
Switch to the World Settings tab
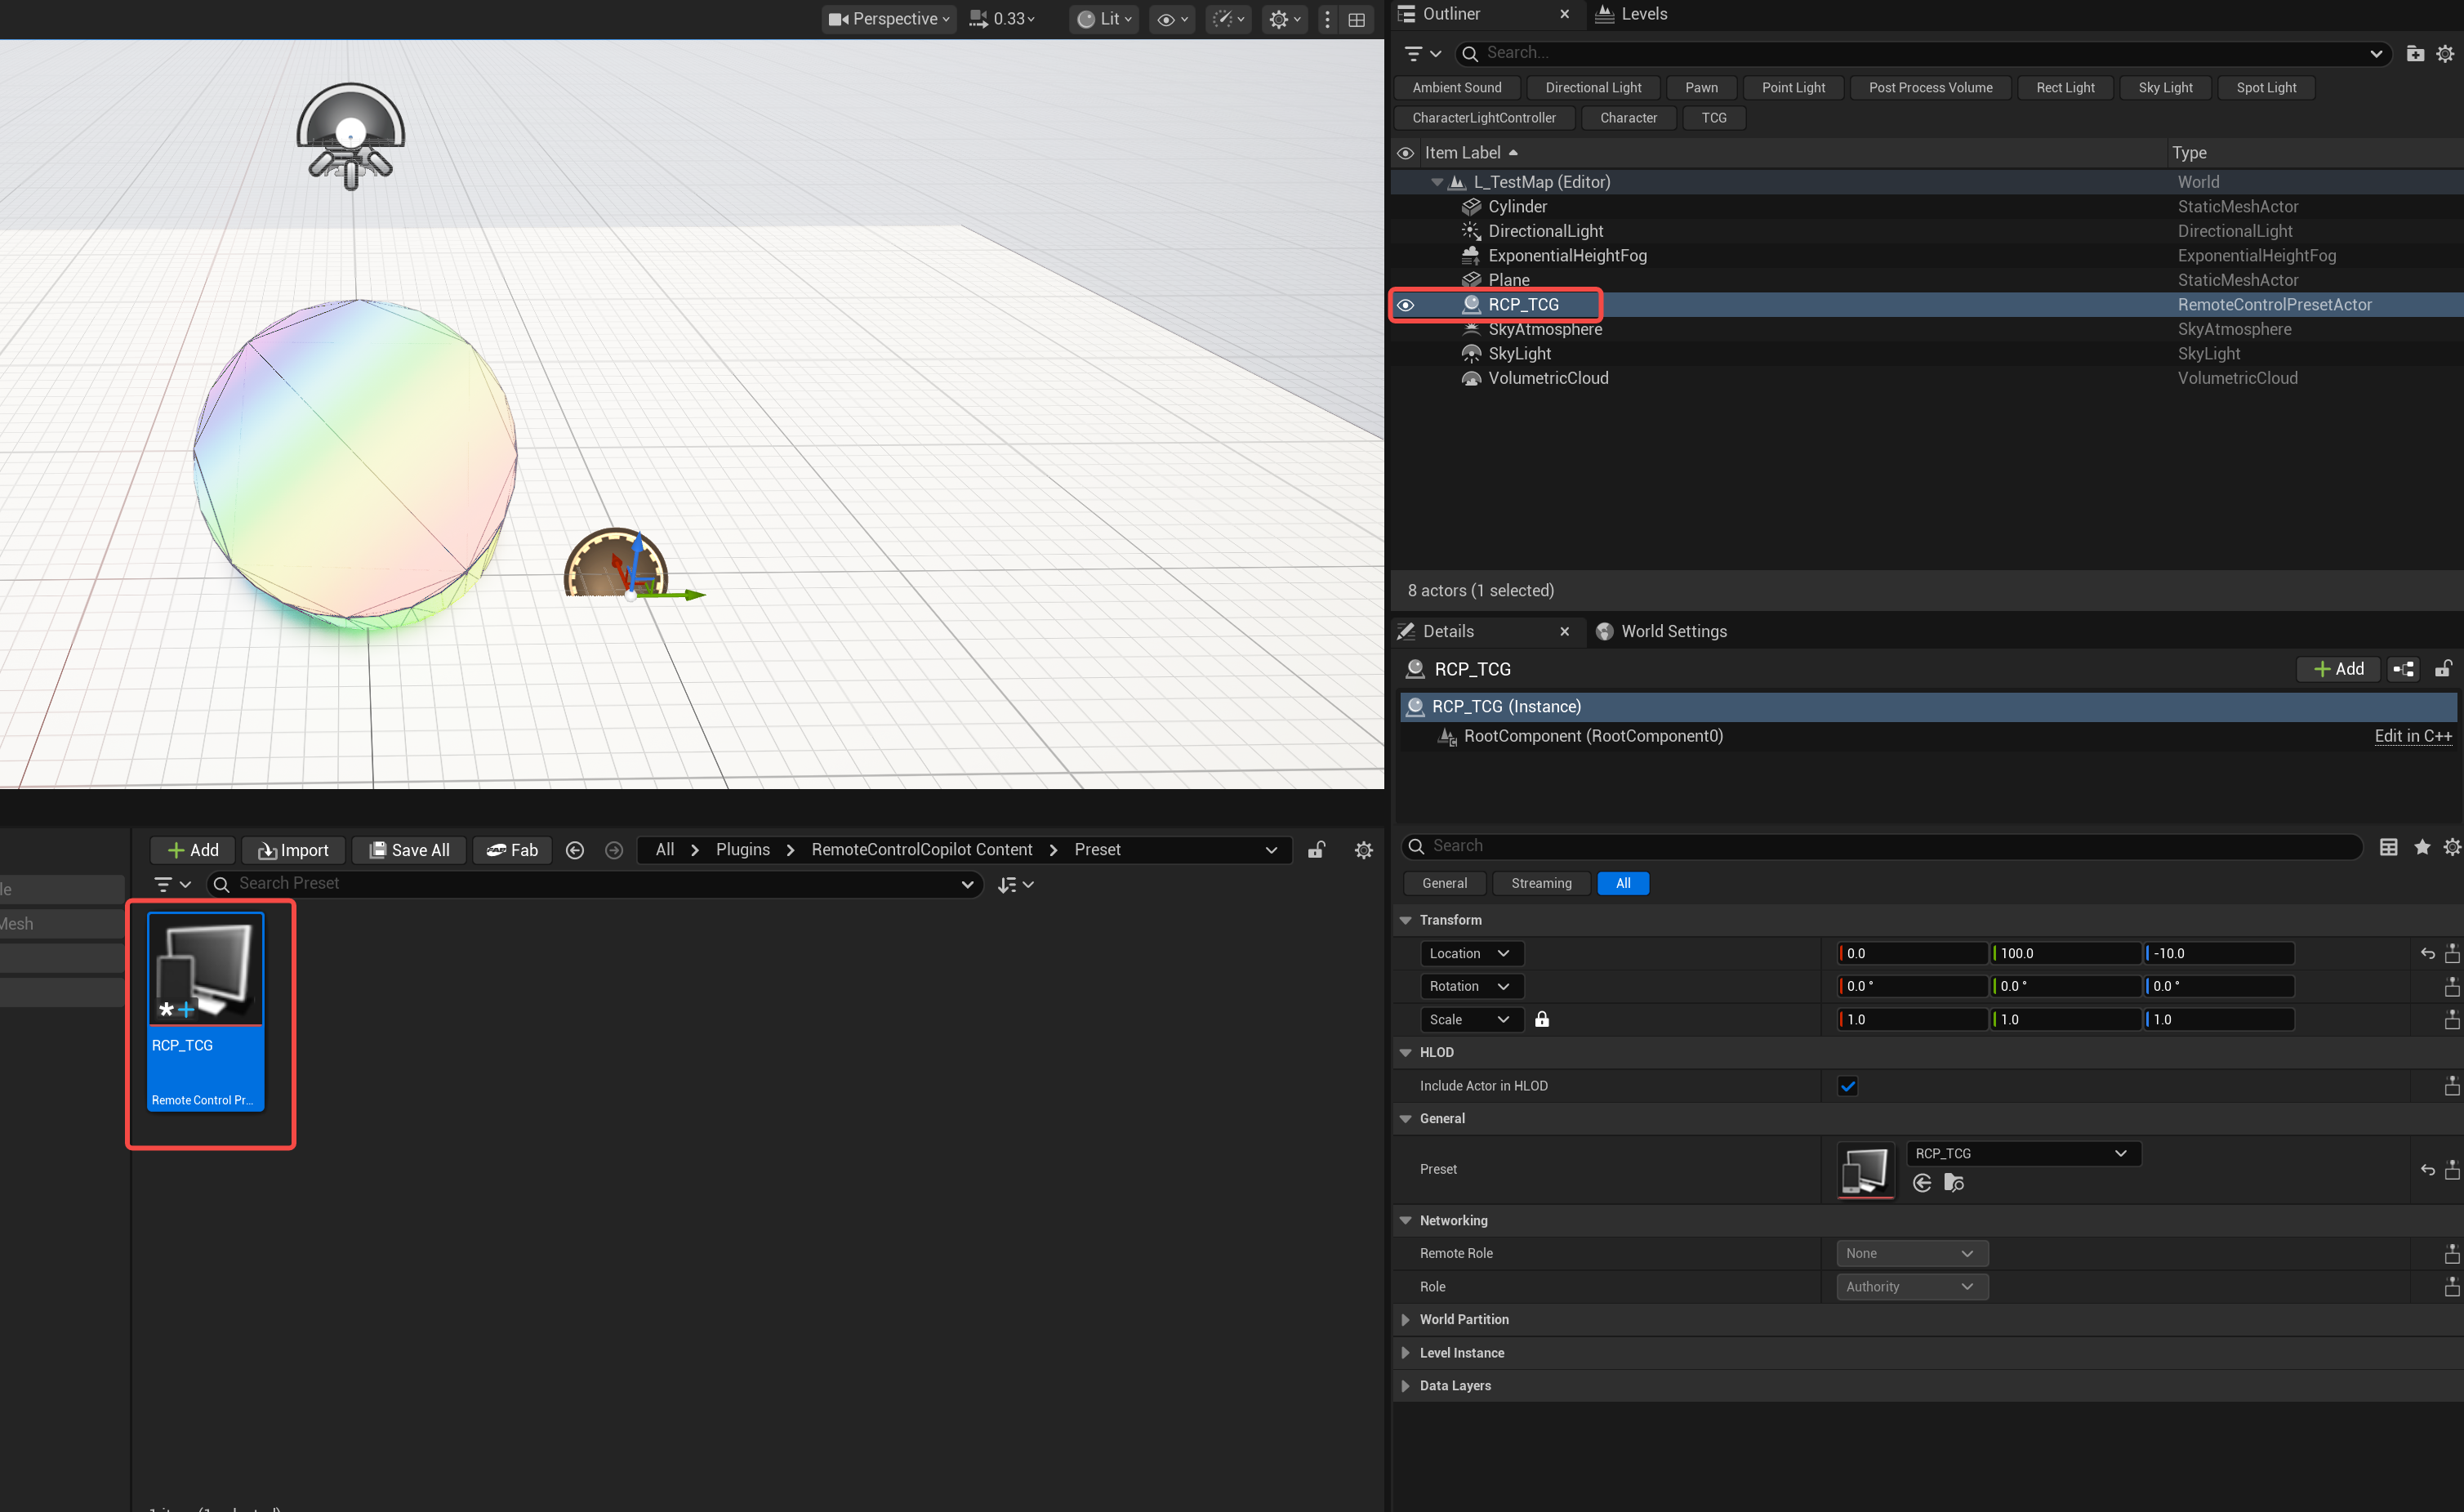click(1672, 631)
